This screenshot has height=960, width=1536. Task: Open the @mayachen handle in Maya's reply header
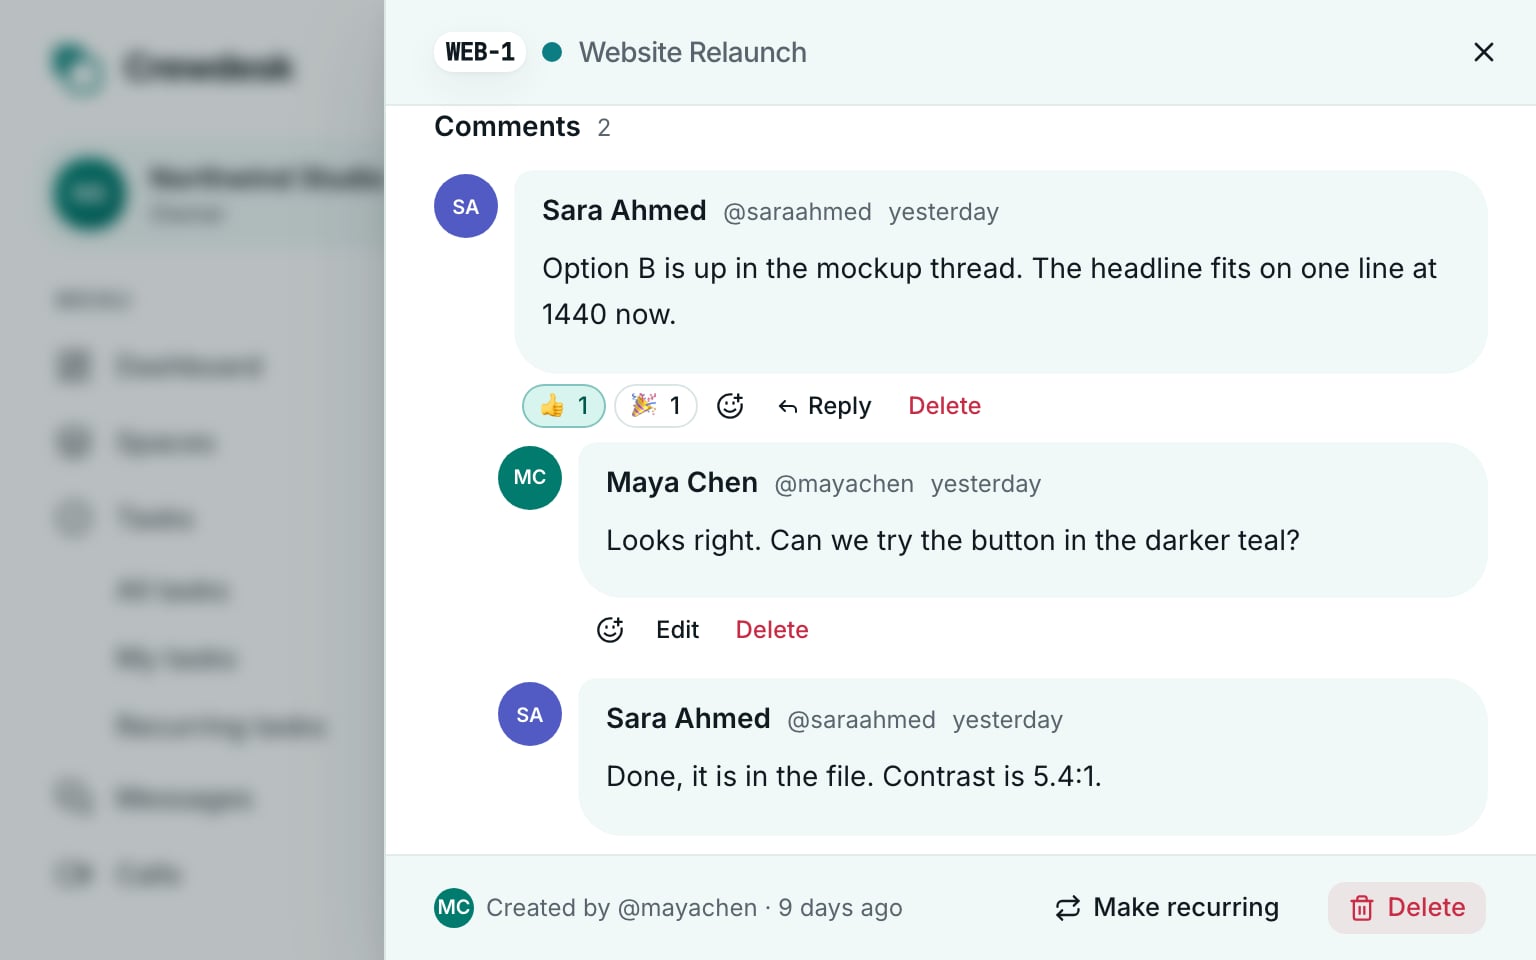click(x=844, y=484)
